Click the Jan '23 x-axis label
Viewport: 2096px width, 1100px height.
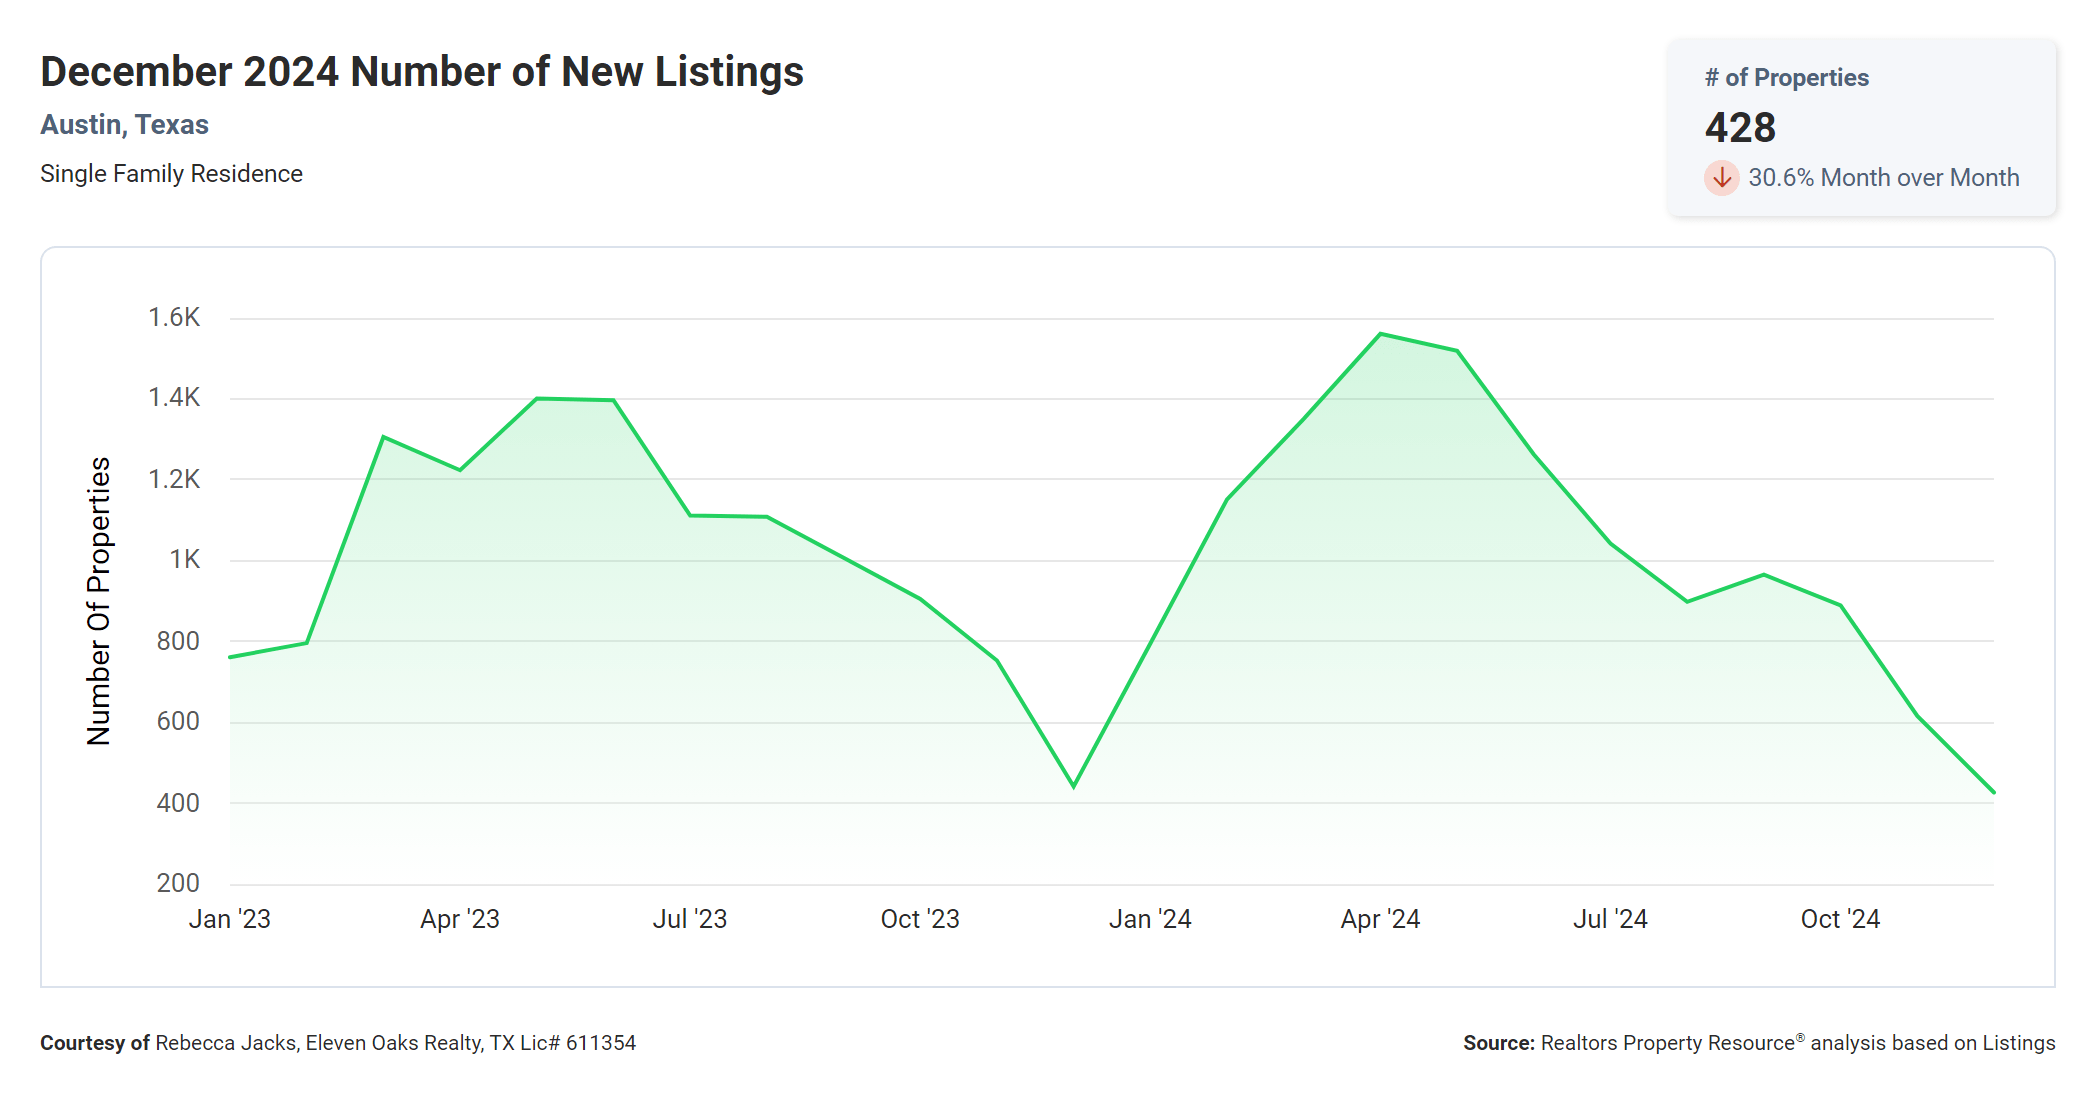pyautogui.click(x=230, y=919)
